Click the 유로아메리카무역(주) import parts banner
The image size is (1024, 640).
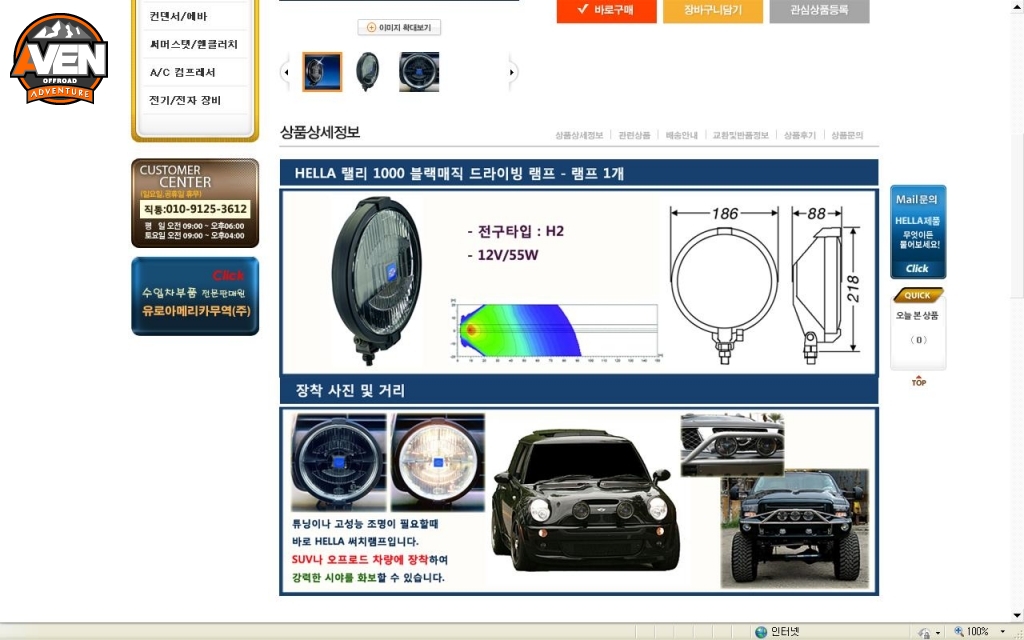pos(195,296)
